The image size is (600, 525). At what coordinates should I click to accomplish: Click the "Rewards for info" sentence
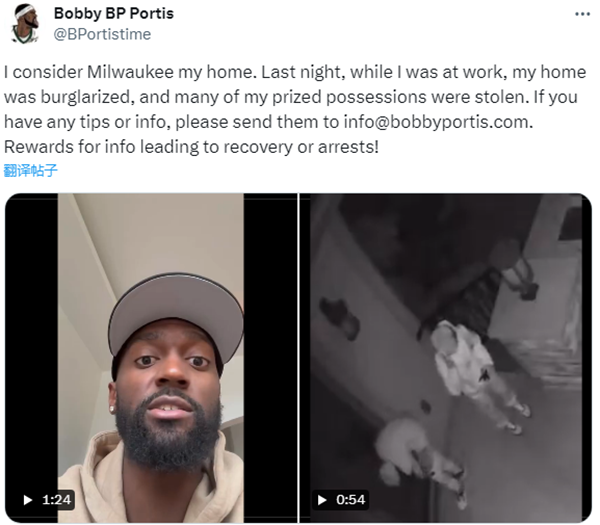click(x=191, y=147)
